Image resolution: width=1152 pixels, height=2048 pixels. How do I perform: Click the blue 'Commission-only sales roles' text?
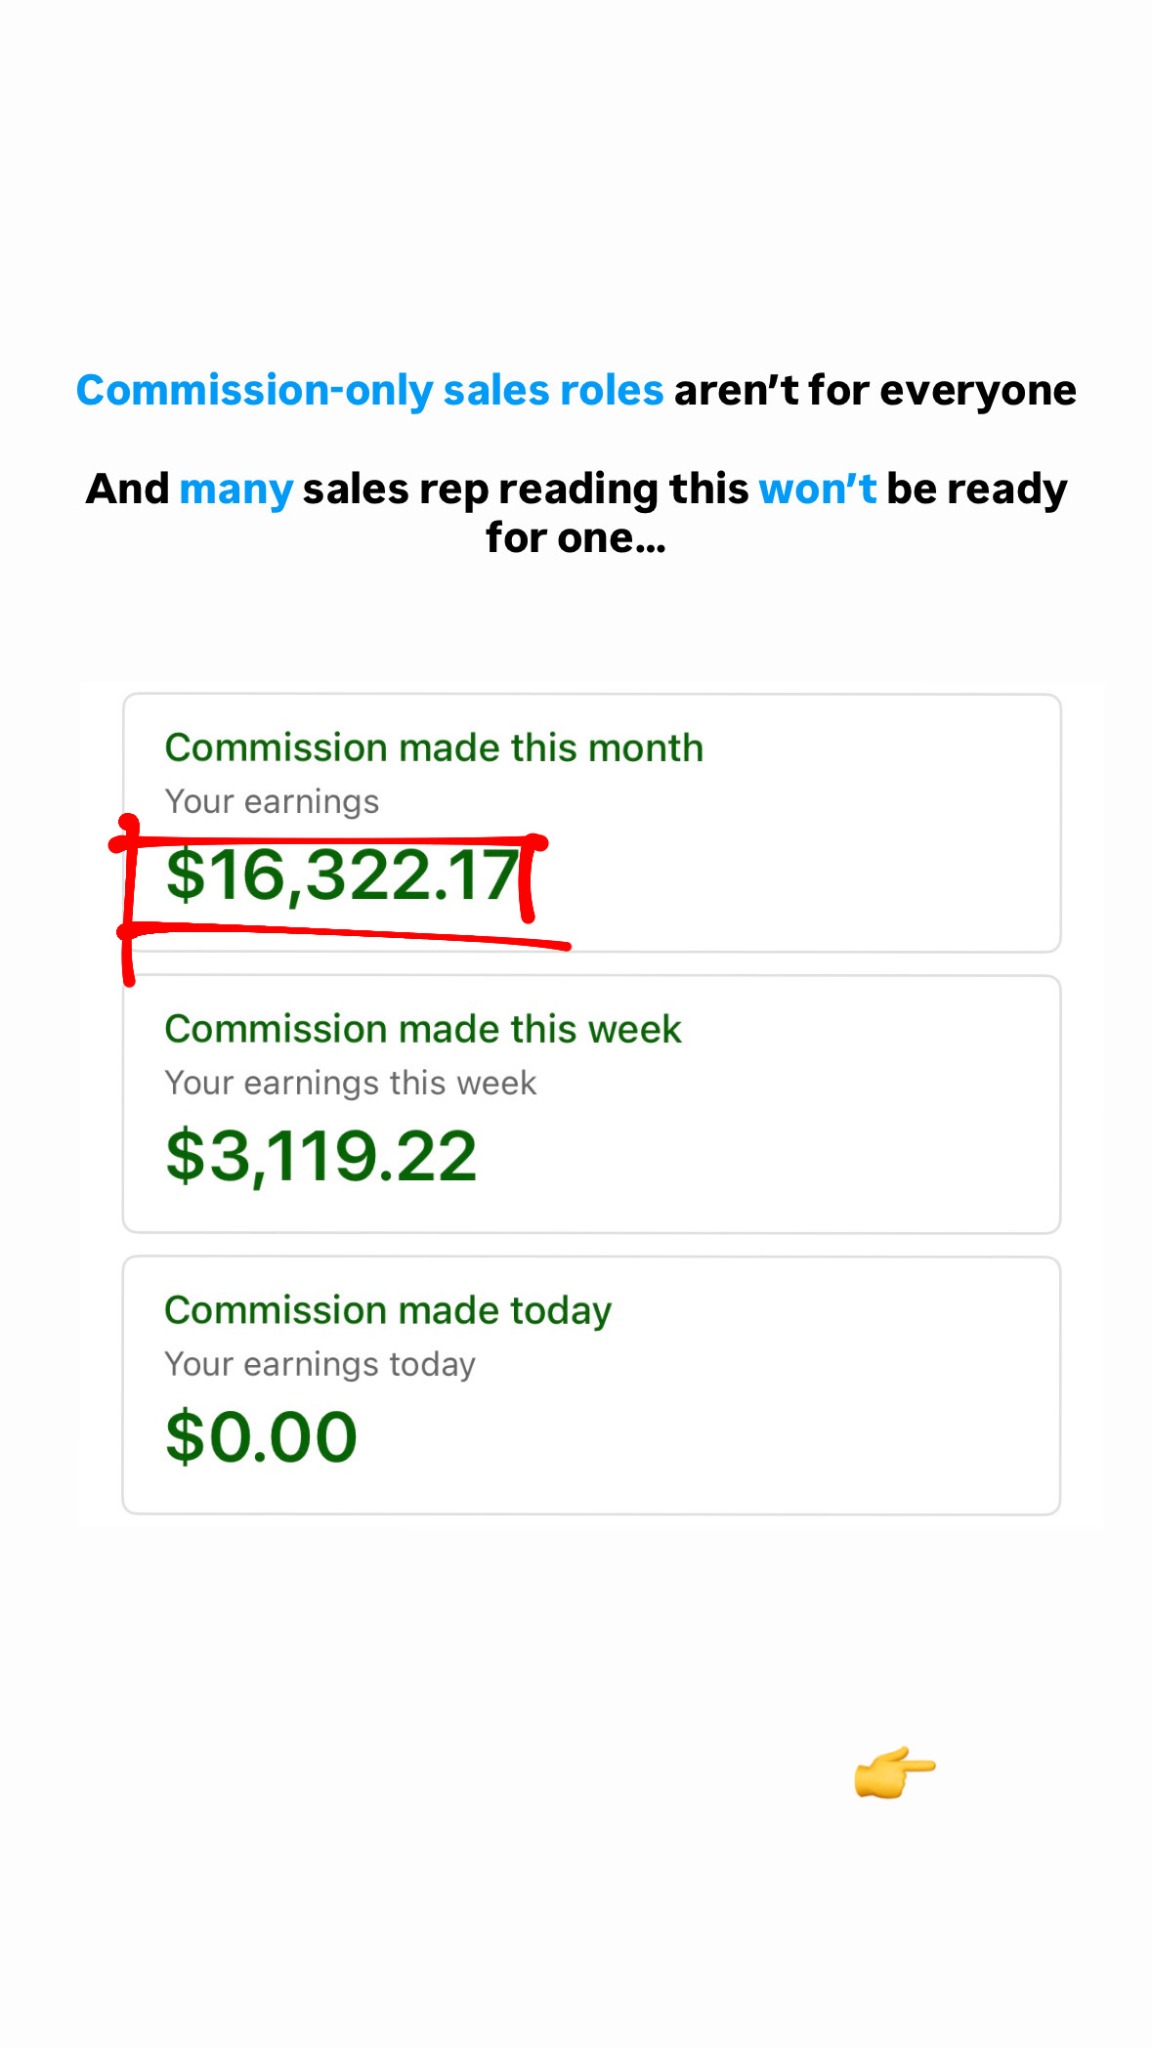click(370, 391)
